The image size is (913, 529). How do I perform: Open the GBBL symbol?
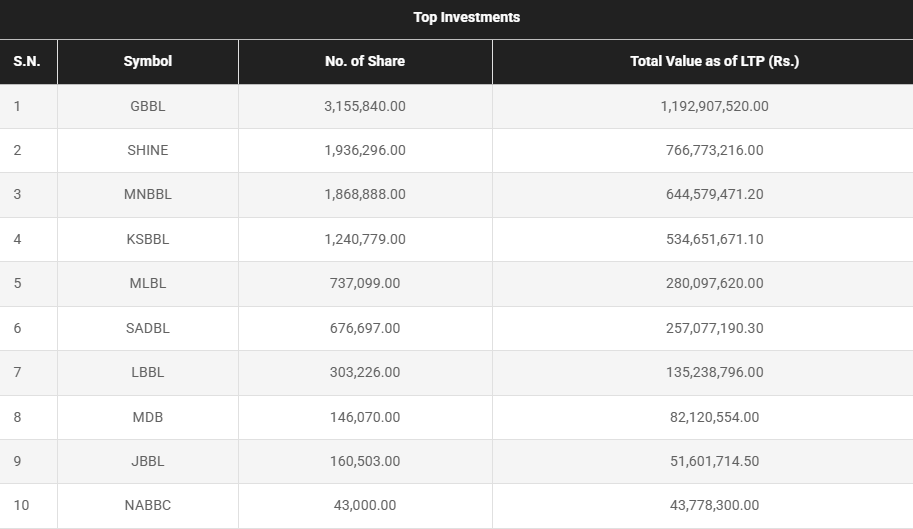148,106
